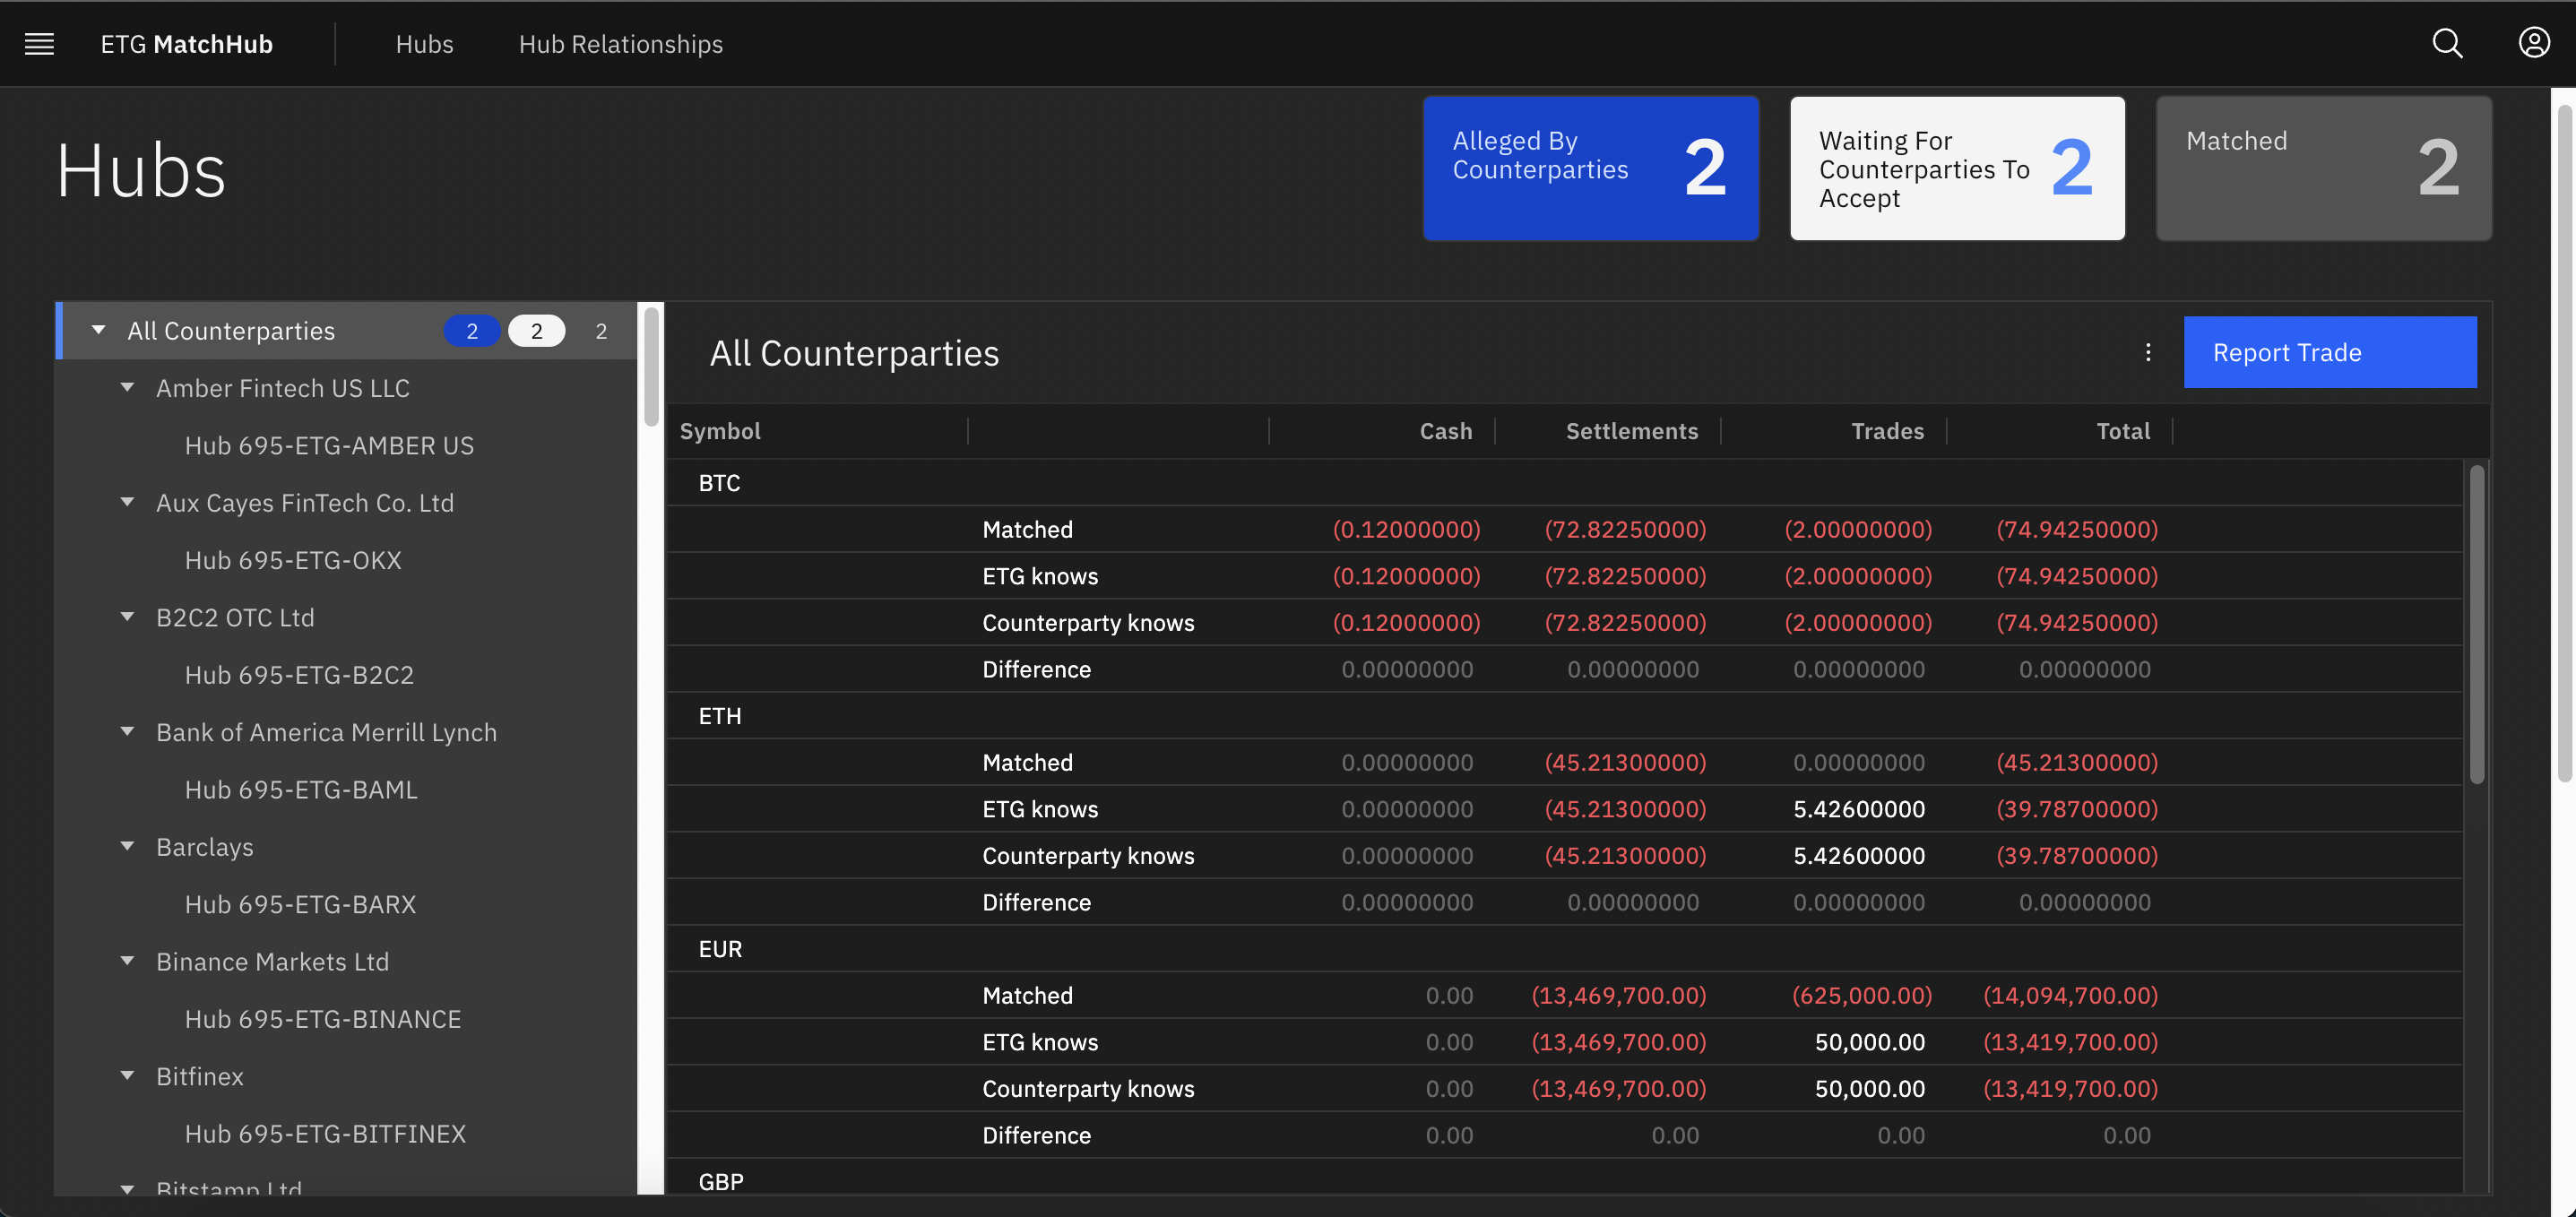This screenshot has width=2576, height=1217.
Task: Go to the Hubs tab
Action: pos(424,44)
